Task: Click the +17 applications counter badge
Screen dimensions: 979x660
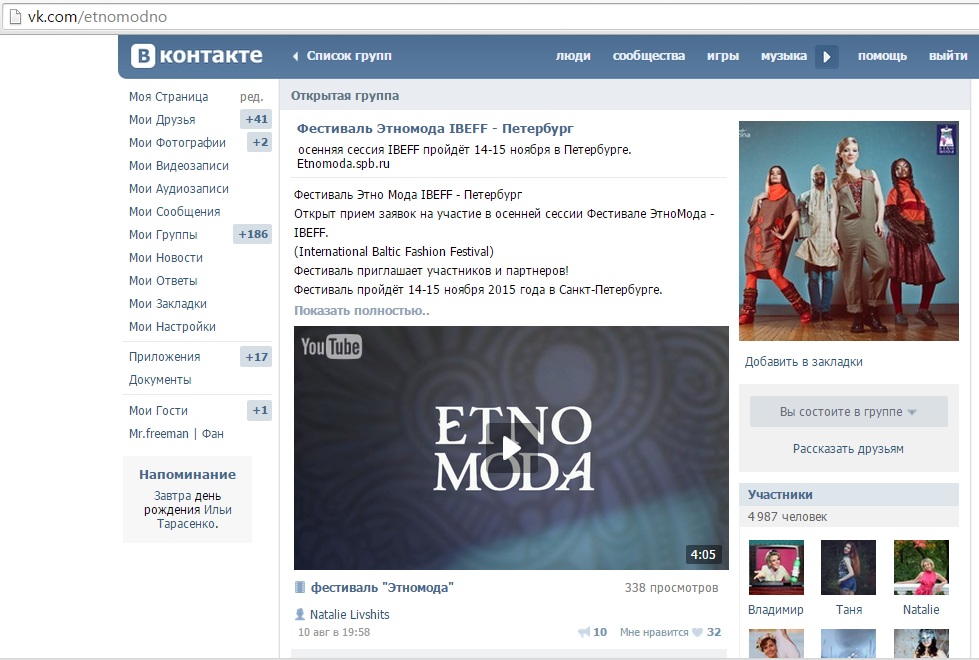Action: click(256, 357)
